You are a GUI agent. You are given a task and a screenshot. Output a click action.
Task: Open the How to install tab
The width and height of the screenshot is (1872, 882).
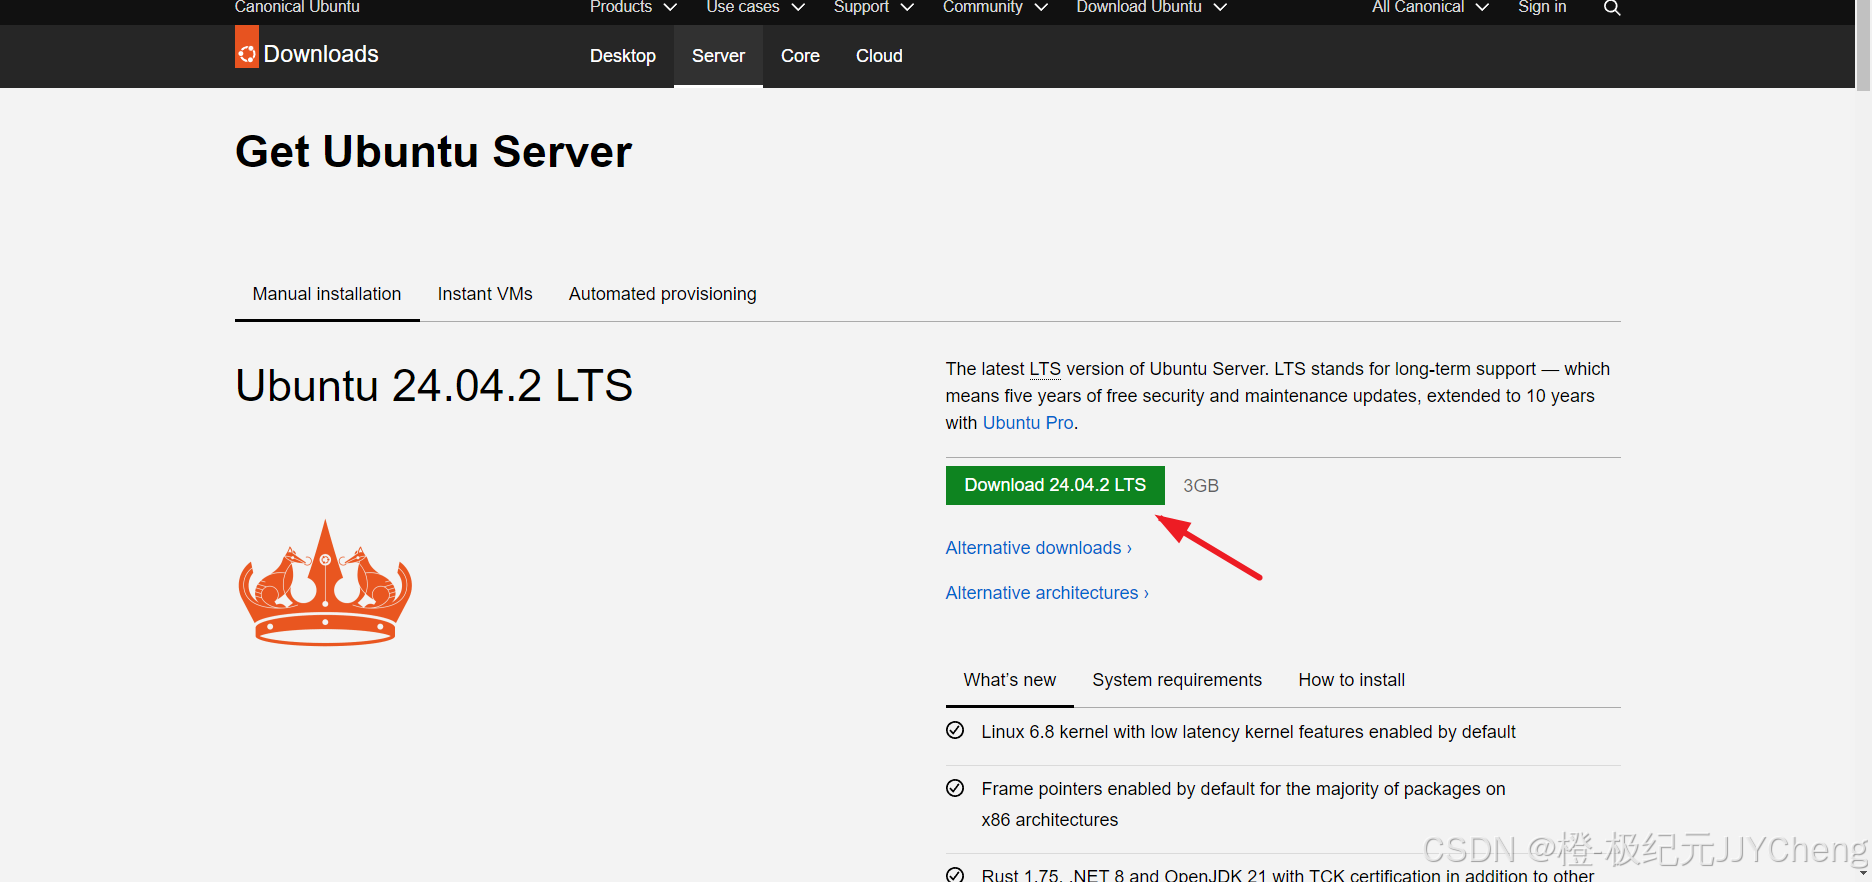(x=1351, y=680)
